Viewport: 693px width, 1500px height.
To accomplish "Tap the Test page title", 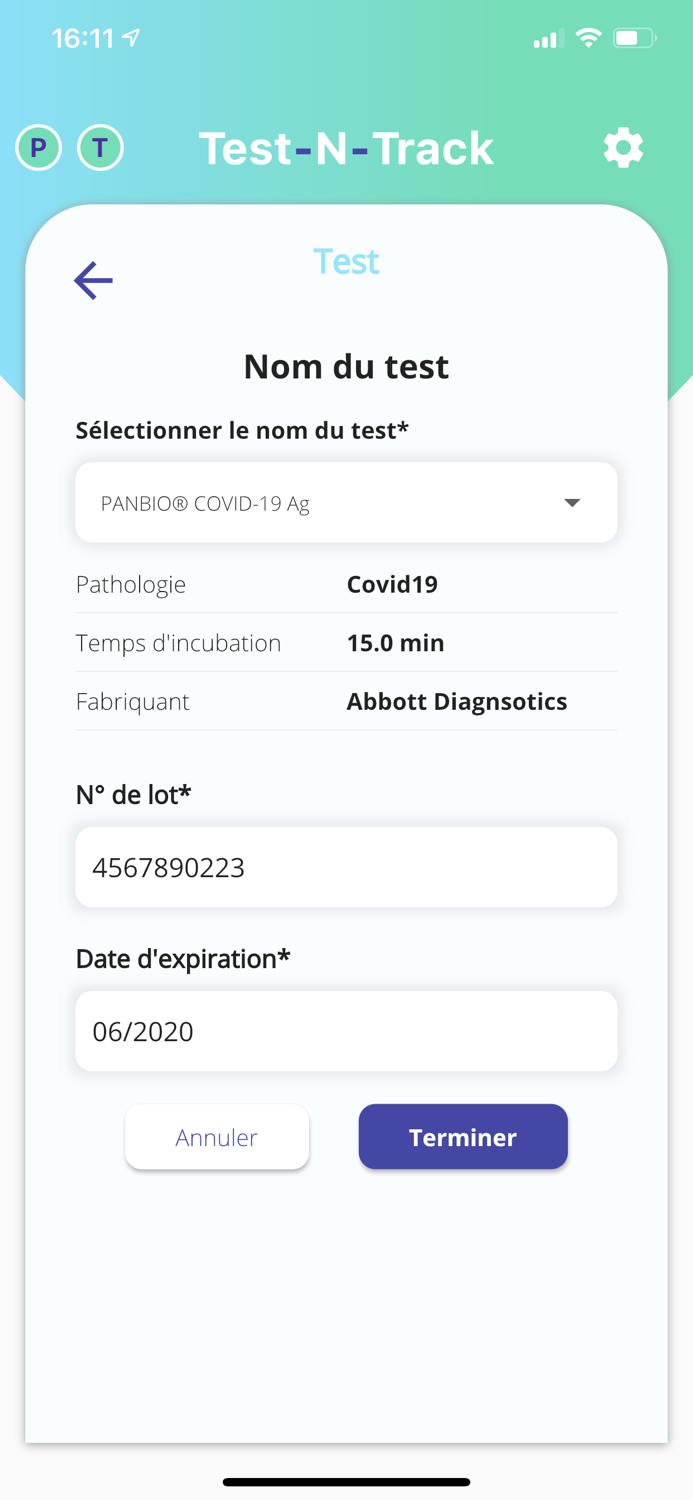I will click(x=346, y=261).
